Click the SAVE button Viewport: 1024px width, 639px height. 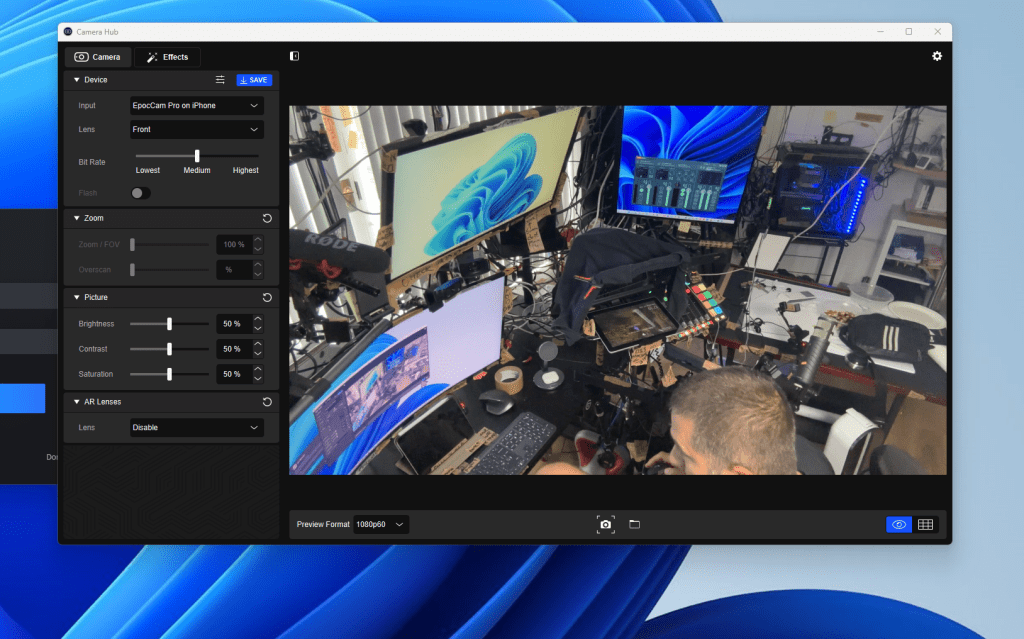pos(254,80)
